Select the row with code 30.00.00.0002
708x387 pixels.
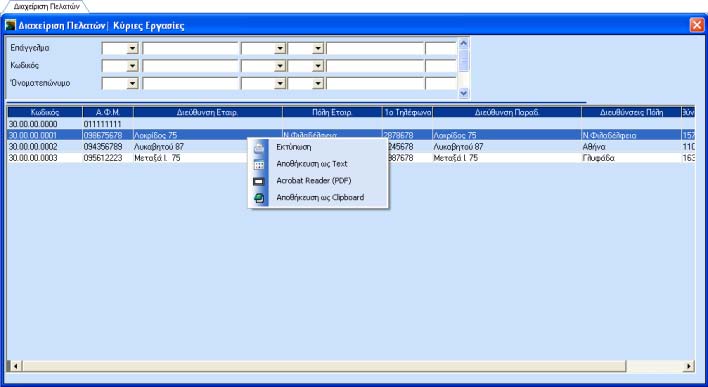(x=351, y=147)
